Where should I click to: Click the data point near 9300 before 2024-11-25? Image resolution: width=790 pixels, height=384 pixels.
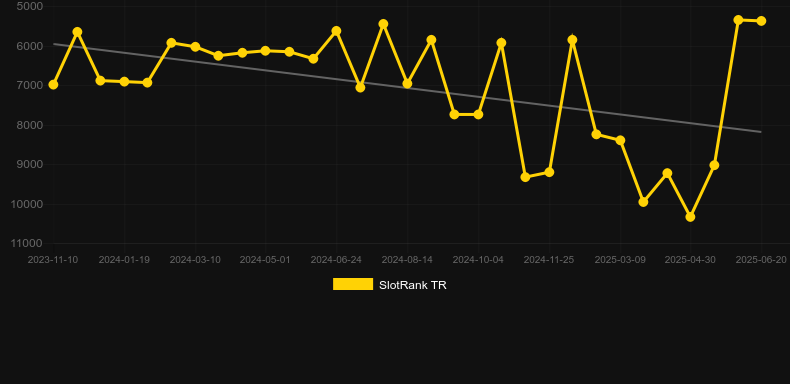coord(525,177)
